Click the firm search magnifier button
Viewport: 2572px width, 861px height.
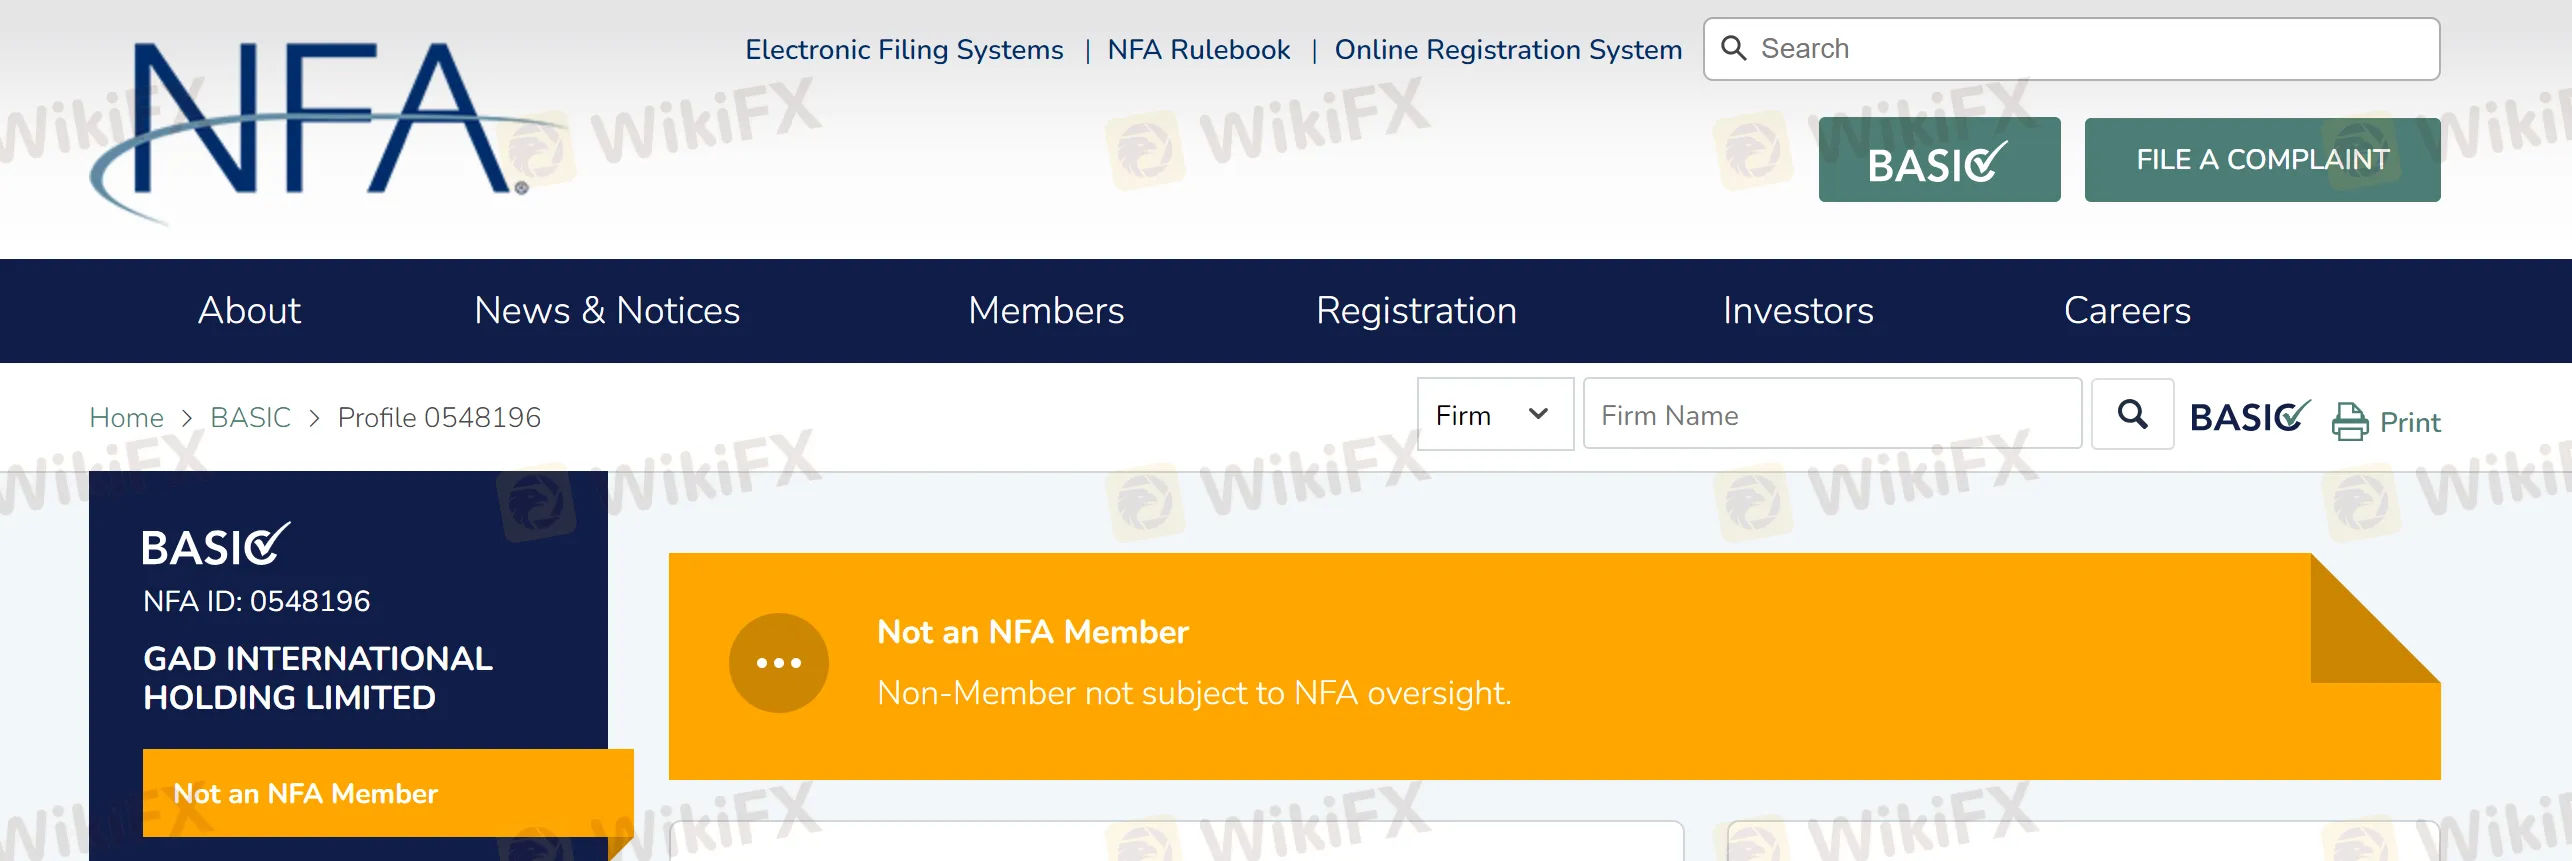[2132, 414]
